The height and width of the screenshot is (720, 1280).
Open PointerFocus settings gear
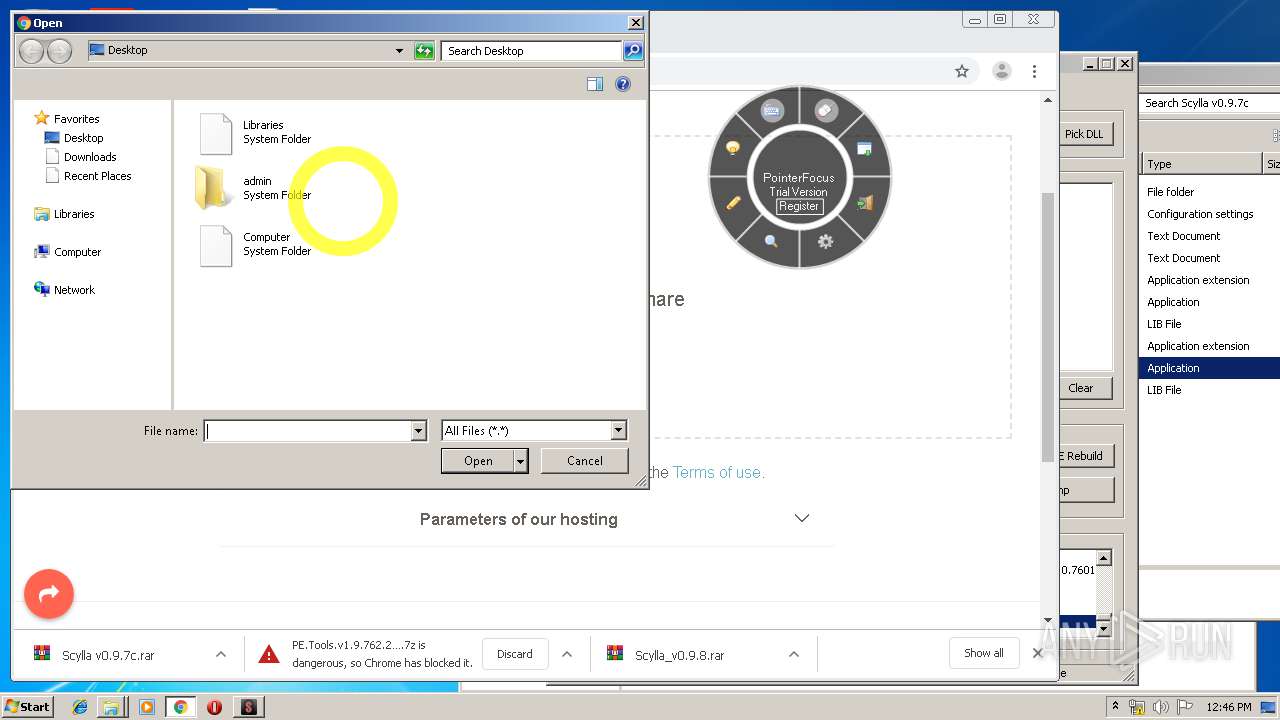(x=825, y=241)
